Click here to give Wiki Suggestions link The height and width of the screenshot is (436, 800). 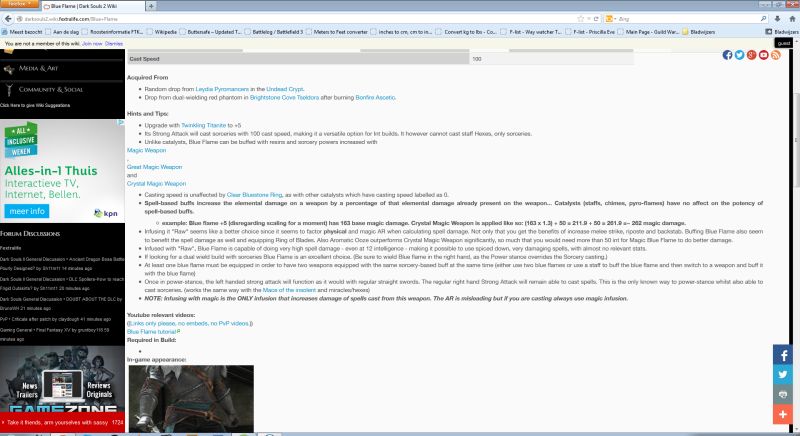pos(35,106)
